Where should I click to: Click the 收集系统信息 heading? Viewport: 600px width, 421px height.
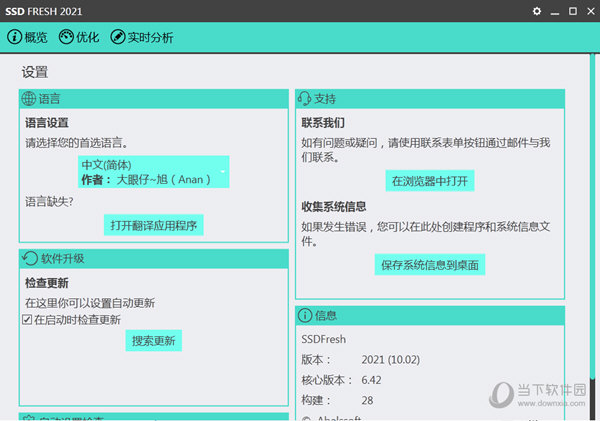(334, 206)
